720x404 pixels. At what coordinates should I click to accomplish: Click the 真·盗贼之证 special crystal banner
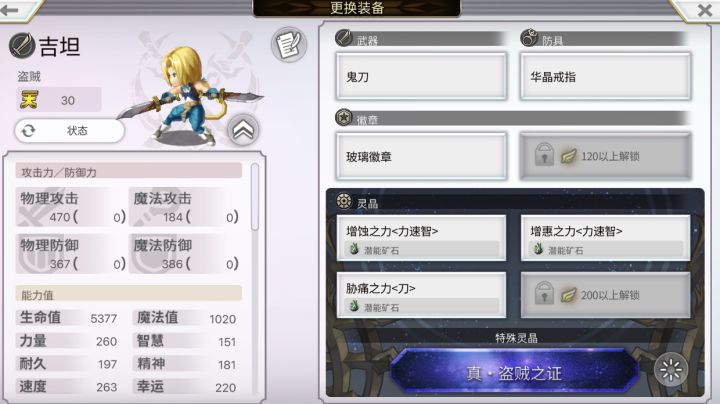[514, 372]
